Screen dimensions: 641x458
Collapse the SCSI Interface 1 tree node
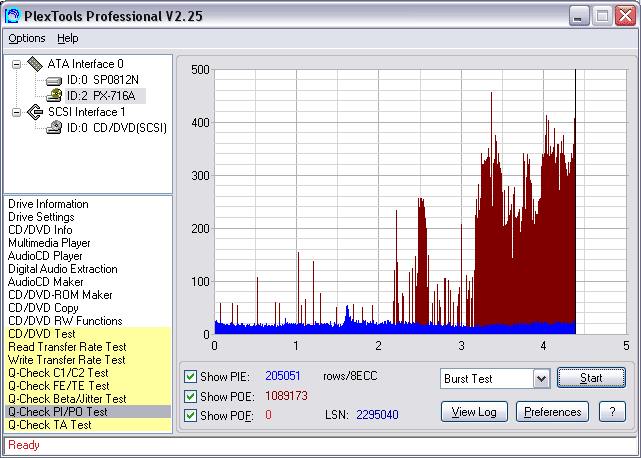(16, 112)
